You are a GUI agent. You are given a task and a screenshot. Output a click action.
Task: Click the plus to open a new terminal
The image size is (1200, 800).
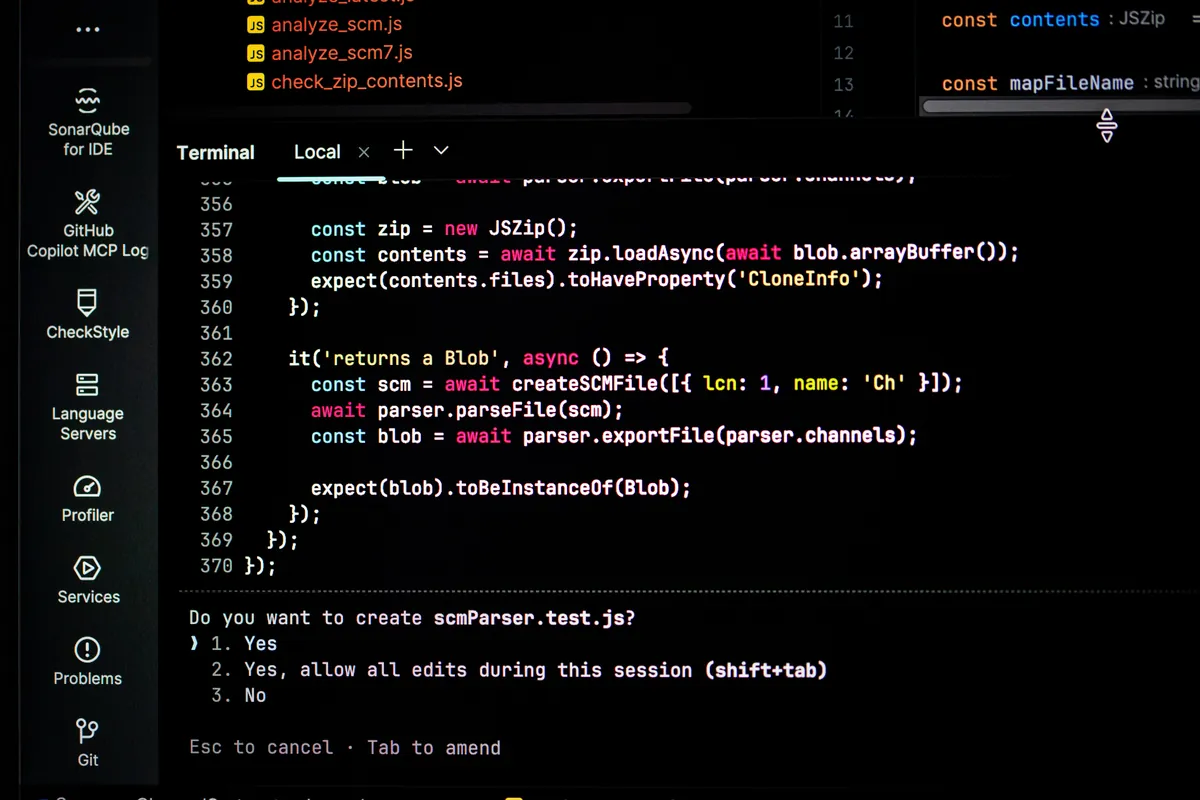[x=403, y=150]
